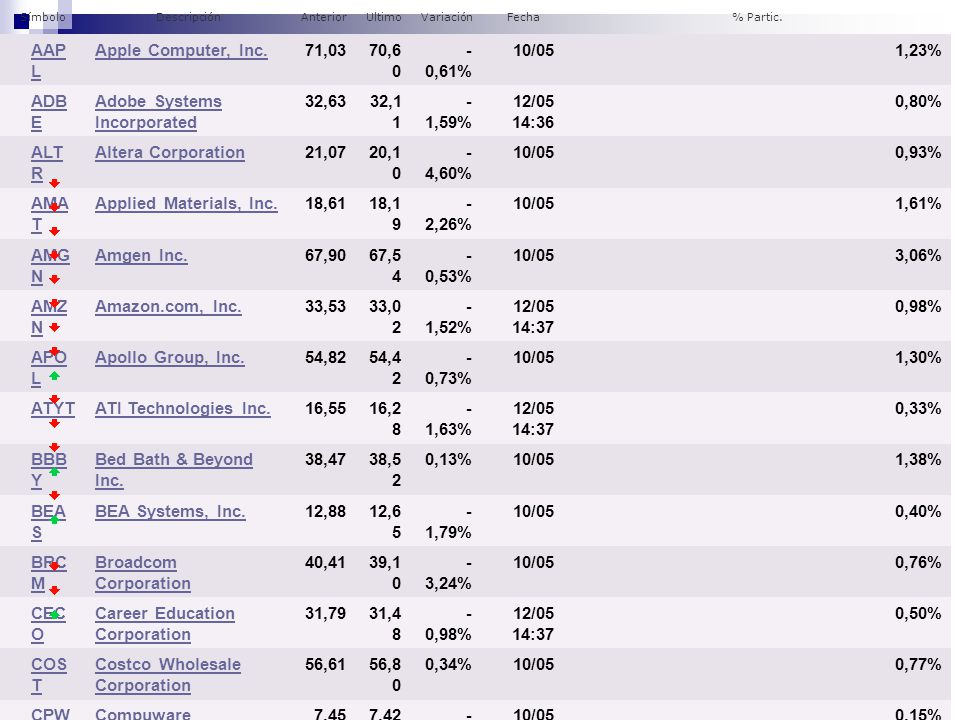Viewport: 960px width, 720px height.
Task: Click the Símbolo column header
Action: (43, 17)
